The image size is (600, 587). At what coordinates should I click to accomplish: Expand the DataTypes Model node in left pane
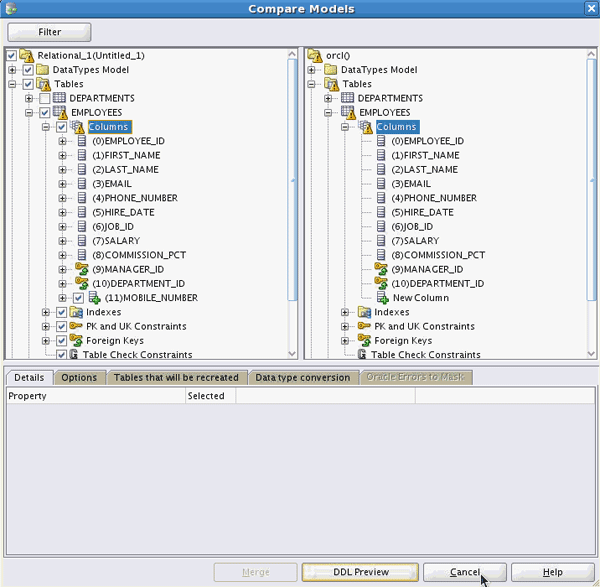pos(12,70)
